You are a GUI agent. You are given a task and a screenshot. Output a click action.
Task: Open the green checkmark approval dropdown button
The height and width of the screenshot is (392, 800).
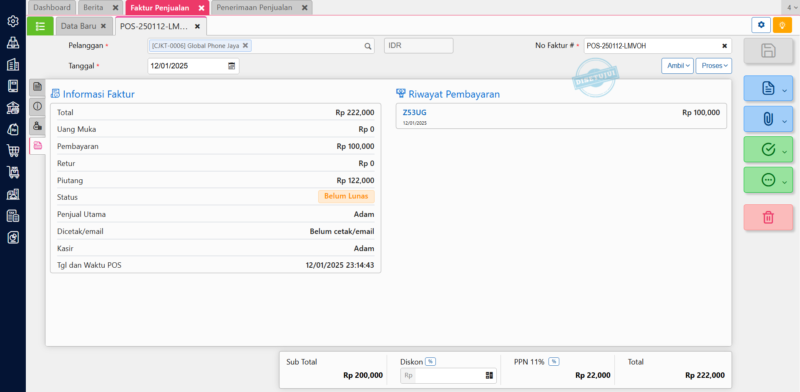click(768, 149)
